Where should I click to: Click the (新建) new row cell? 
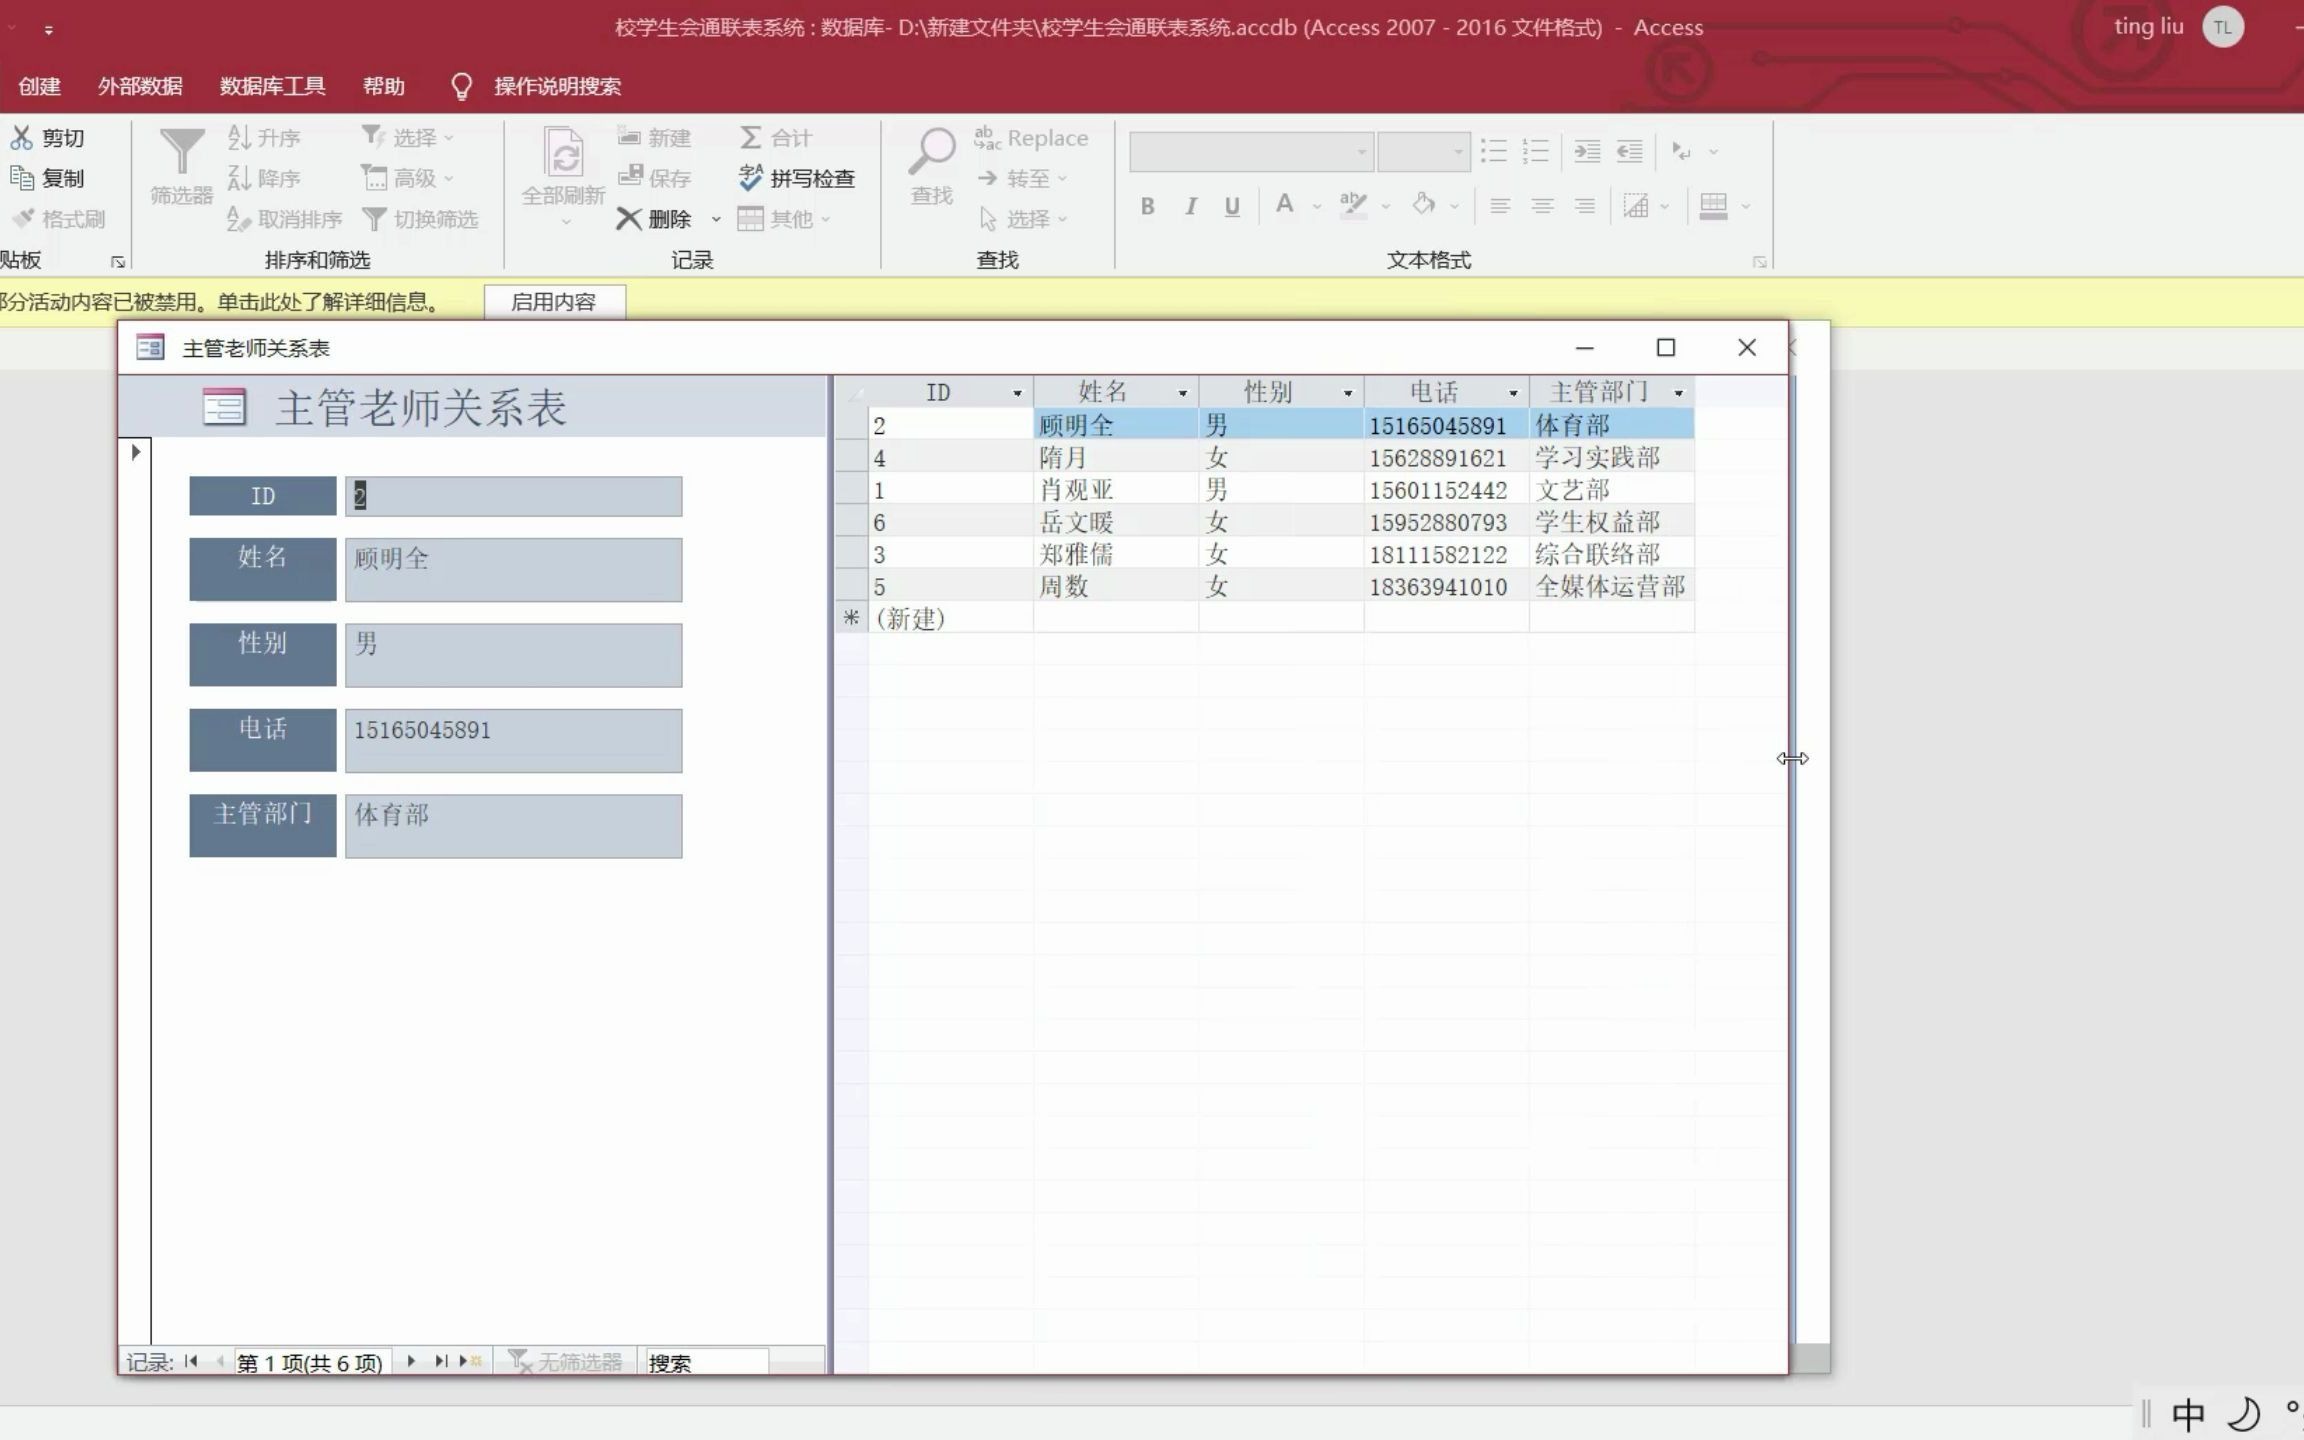tap(950, 618)
